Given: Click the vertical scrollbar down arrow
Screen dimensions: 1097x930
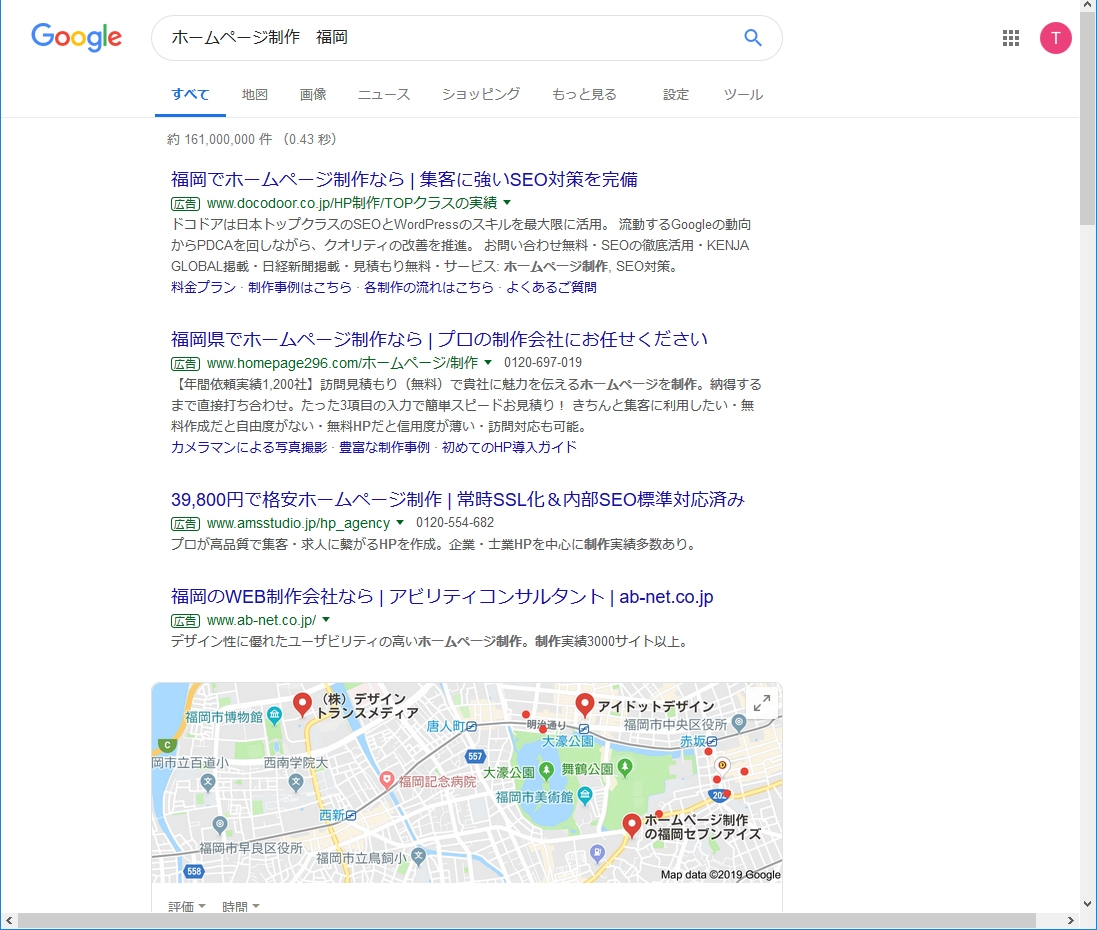Looking at the screenshot, I should [x=1088, y=903].
